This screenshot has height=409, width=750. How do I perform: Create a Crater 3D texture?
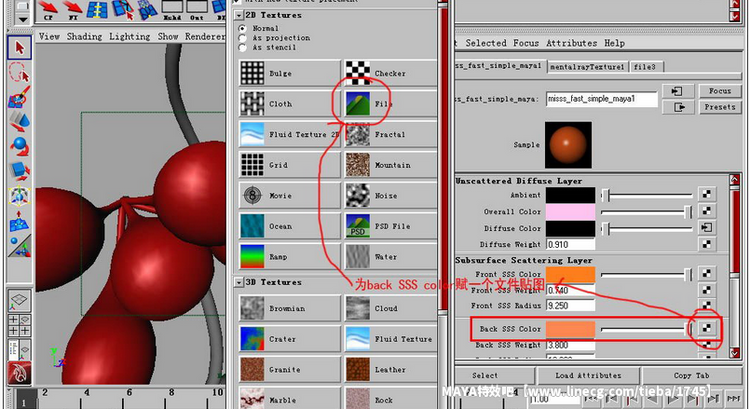coord(288,339)
